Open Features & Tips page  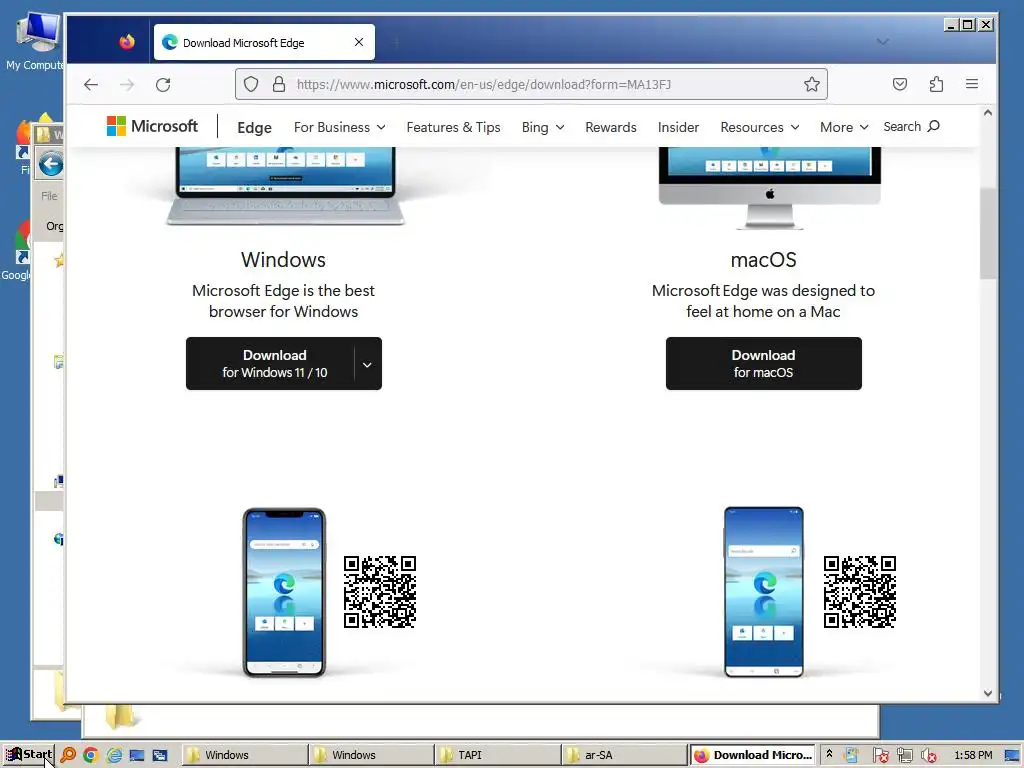(453, 127)
